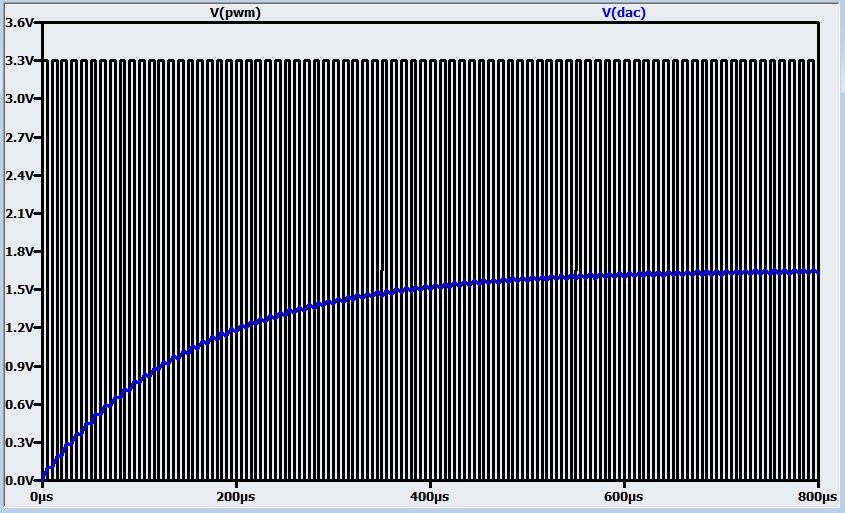Click the 600µs time axis label
The width and height of the screenshot is (845, 513).
point(624,496)
